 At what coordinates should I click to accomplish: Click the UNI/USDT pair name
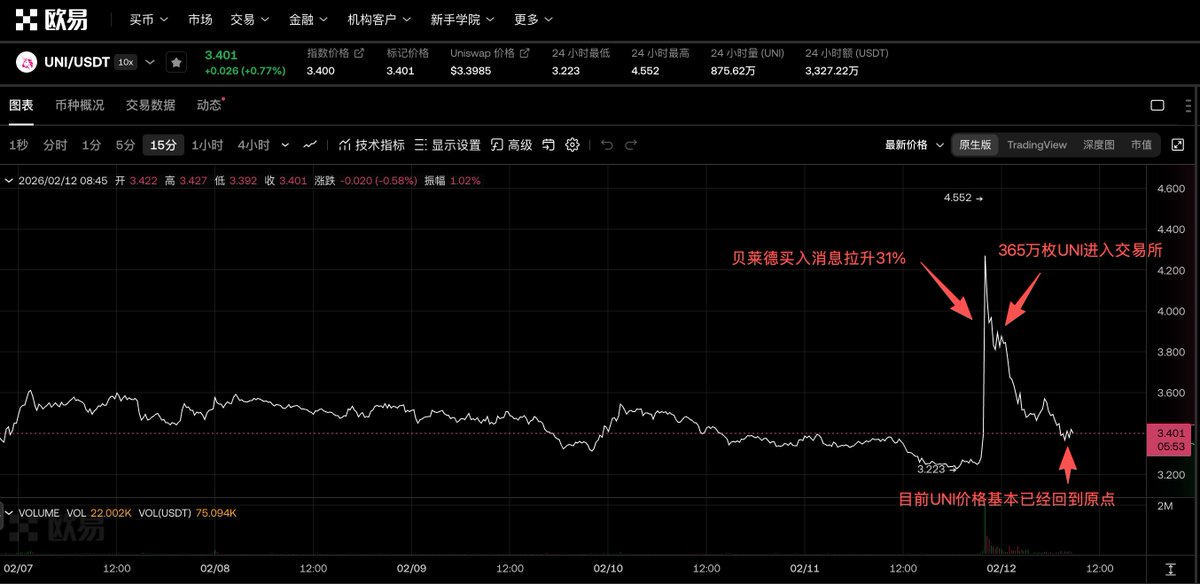pos(77,62)
